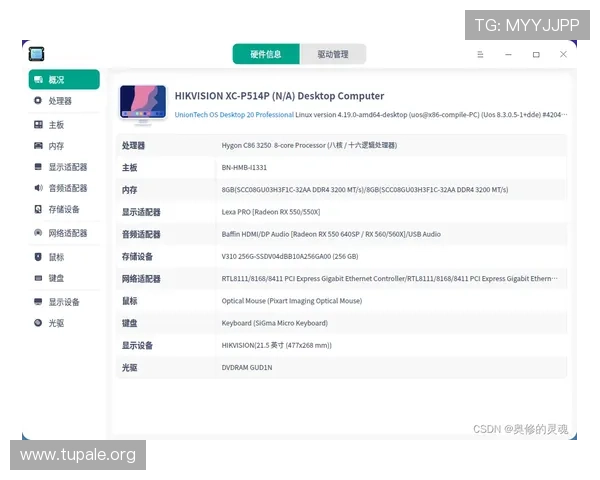Select 处理器 label in the sidebar
This screenshot has width=600, height=480.
point(60,101)
